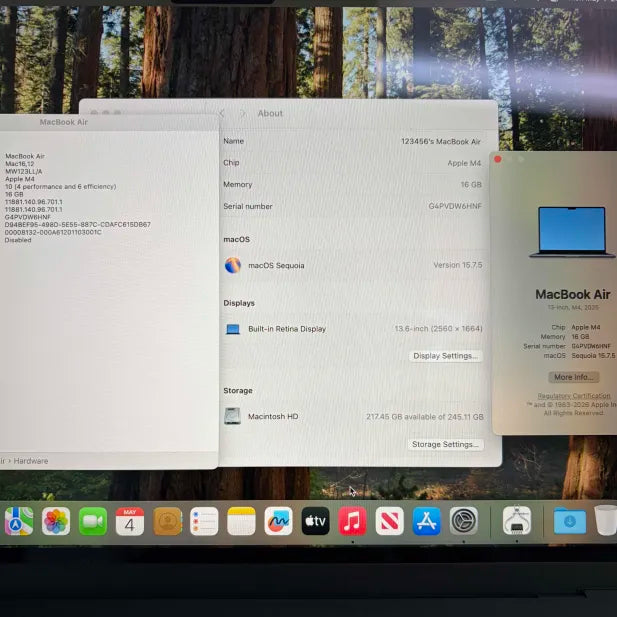Screen dimensions: 617x617
Task: Select the 'Disabled' line in System Information
Action: 18,240
